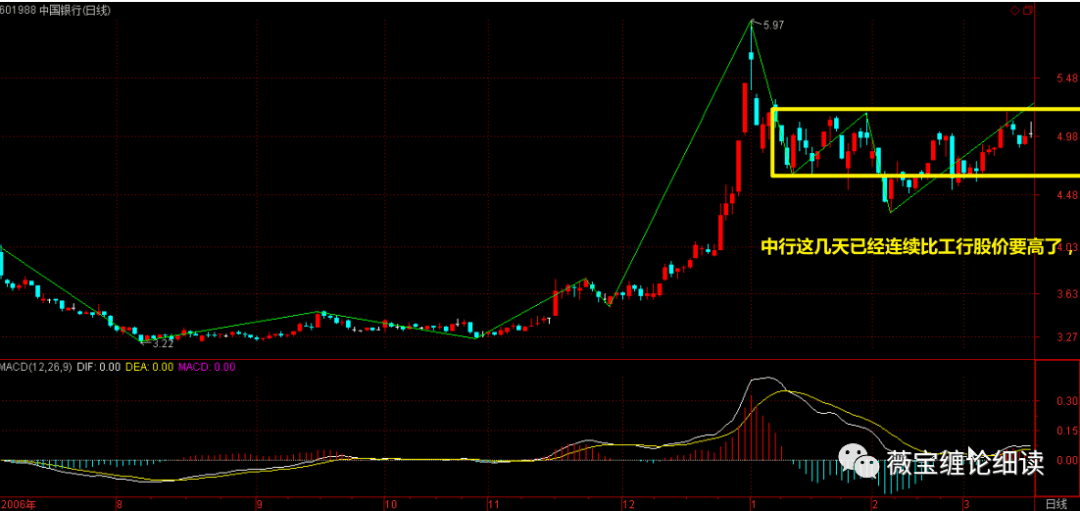Click the 5.97 peak price label
1080x511 pixels.
(x=773, y=25)
